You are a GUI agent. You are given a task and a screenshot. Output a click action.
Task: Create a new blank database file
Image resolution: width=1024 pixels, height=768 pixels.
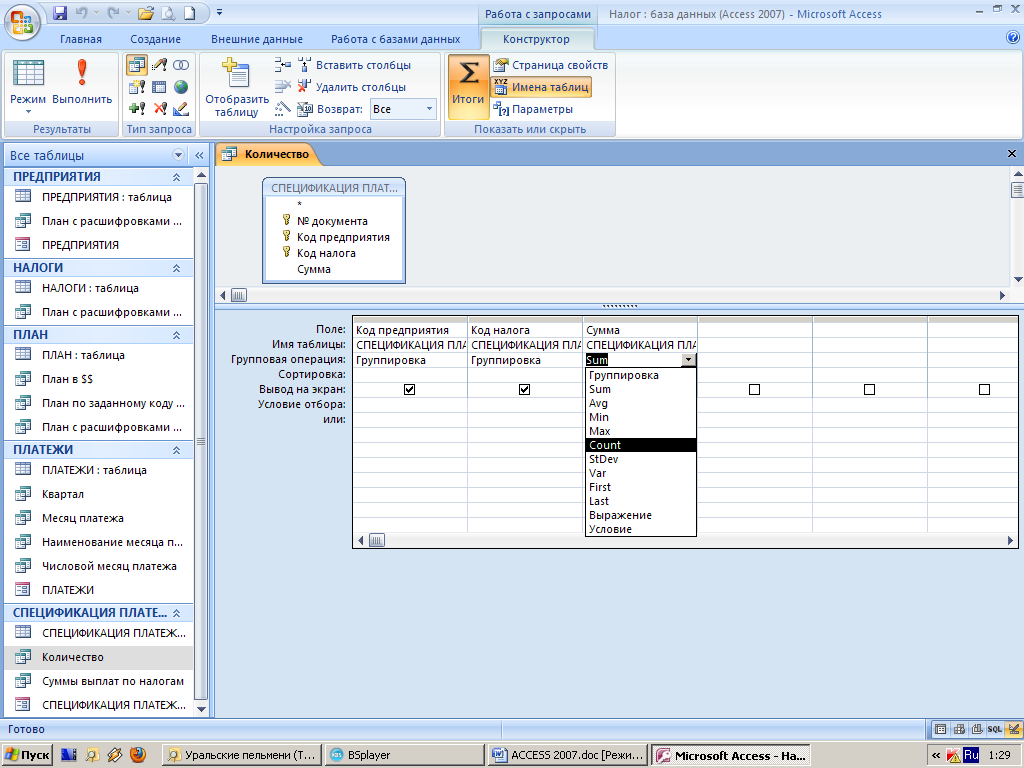pyautogui.click(x=189, y=12)
